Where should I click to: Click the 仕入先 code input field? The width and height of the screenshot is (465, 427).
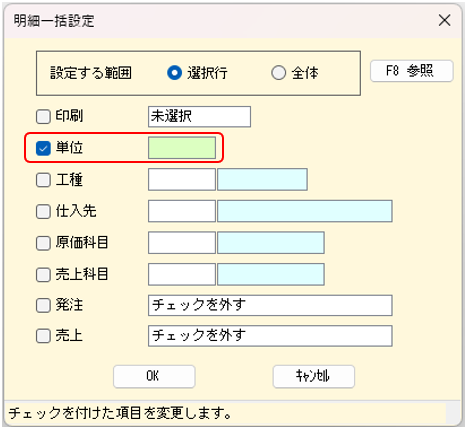click(x=182, y=211)
